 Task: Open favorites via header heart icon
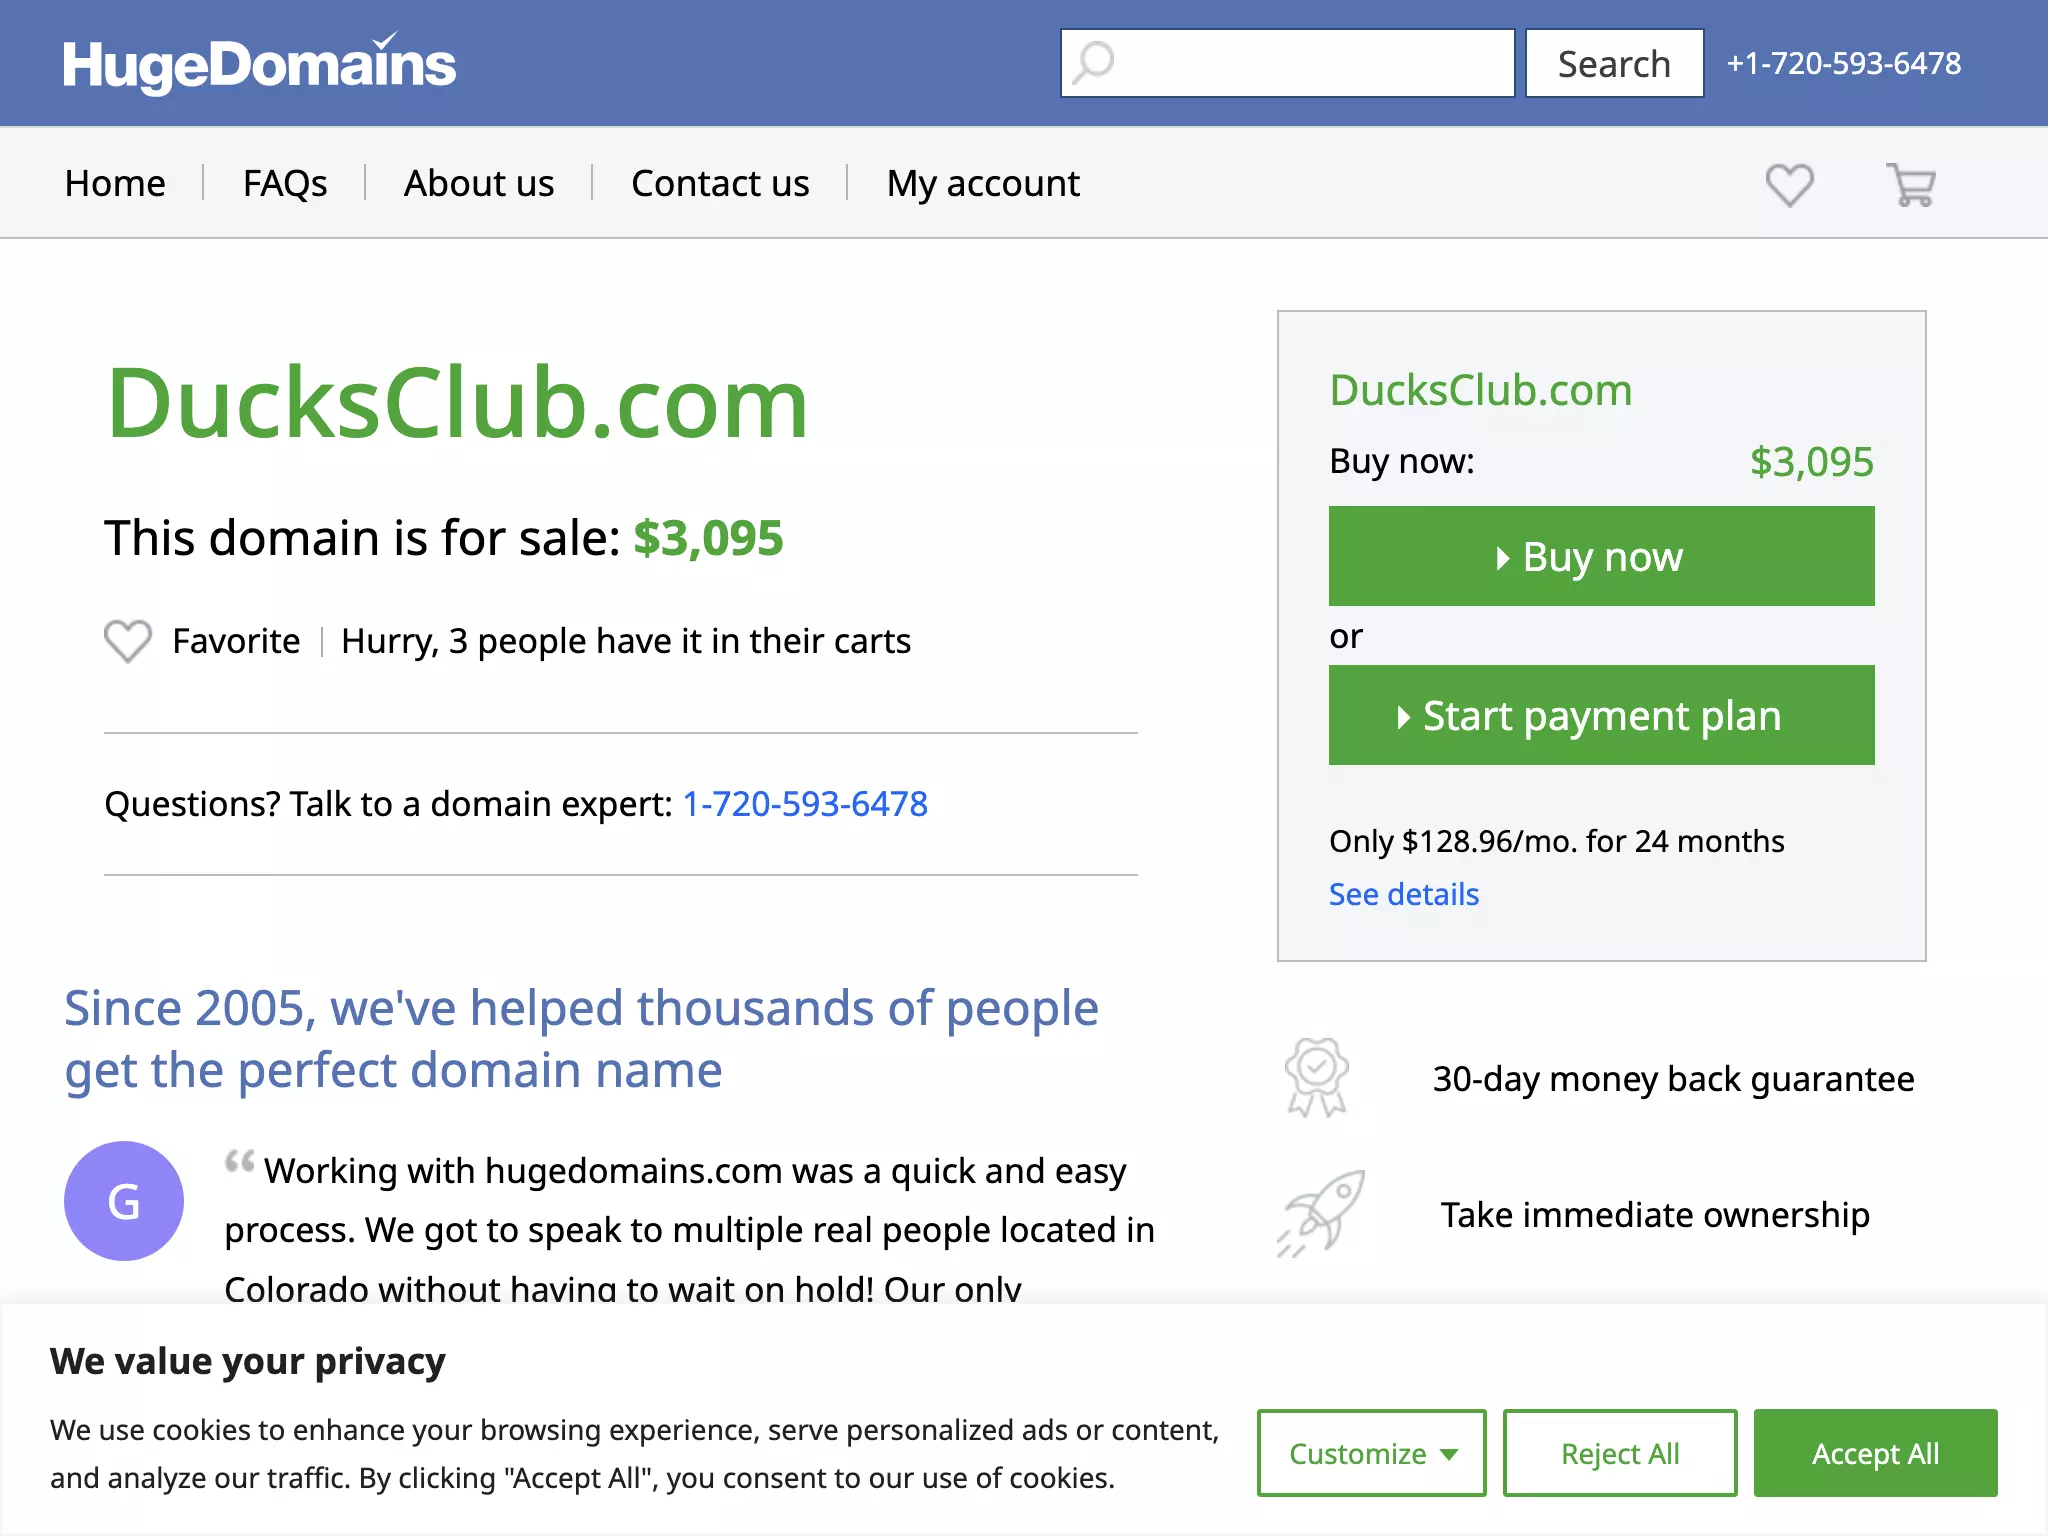(1789, 184)
